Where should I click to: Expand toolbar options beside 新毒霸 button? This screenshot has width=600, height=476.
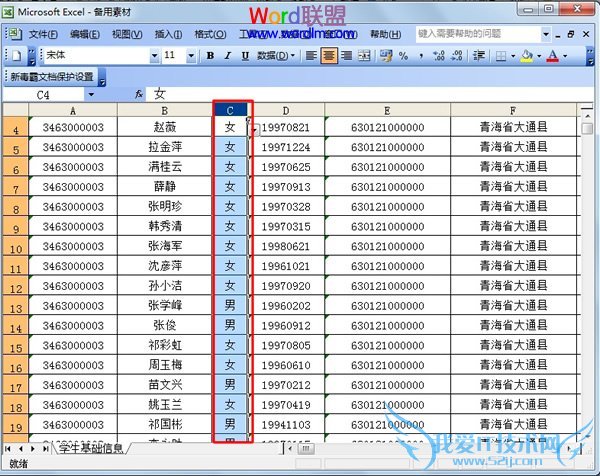coord(102,78)
